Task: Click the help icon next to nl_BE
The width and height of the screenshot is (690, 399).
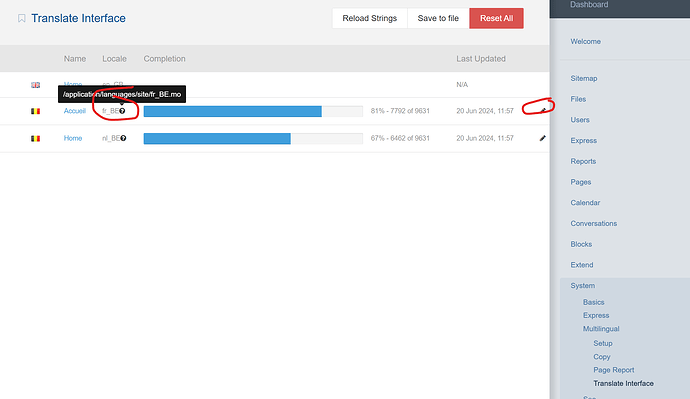Action: [x=123, y=138]
